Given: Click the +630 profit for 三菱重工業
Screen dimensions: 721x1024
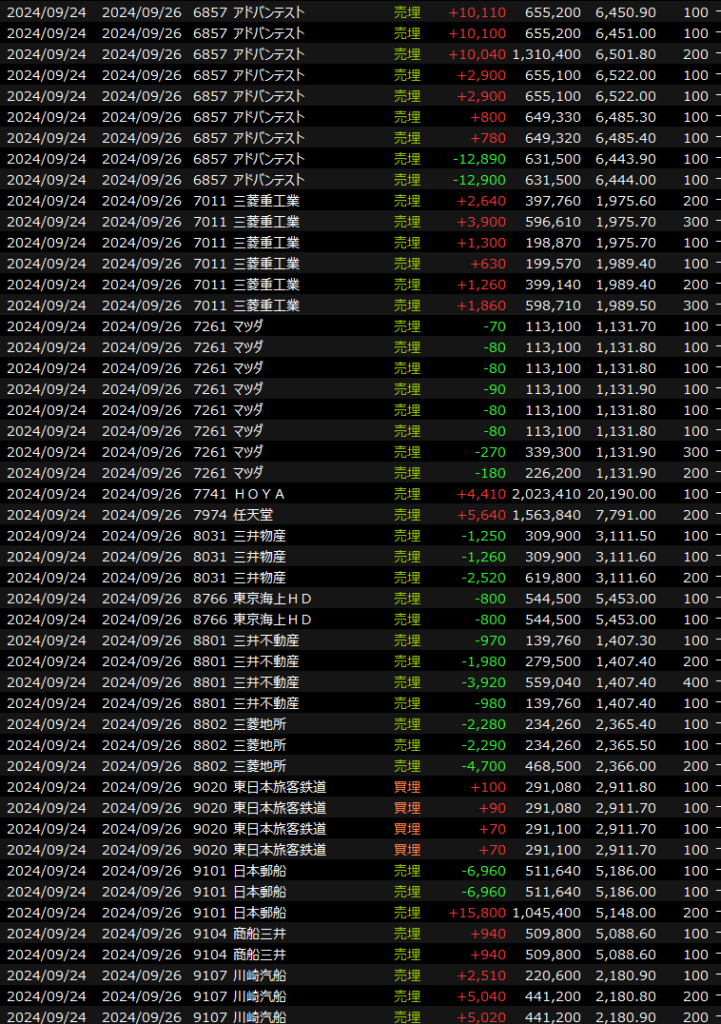Looking at the screenshot, I should pos(488,264).
